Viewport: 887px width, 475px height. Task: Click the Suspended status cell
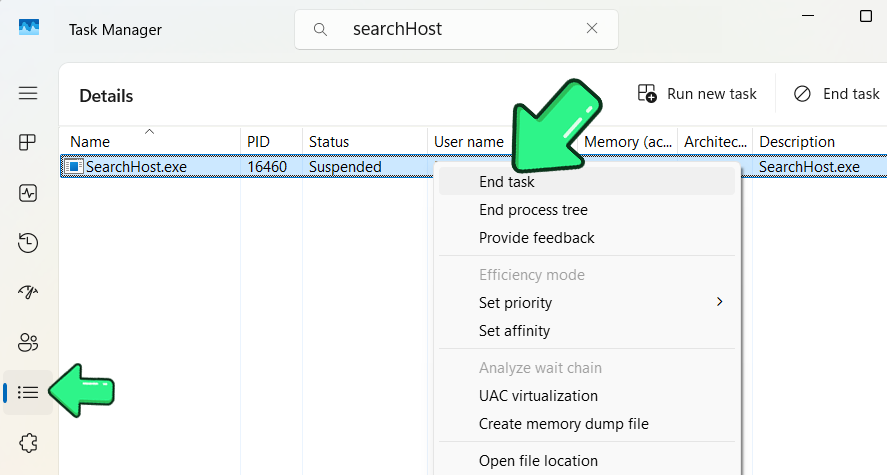pyautogui.click(x=345, y=167)
